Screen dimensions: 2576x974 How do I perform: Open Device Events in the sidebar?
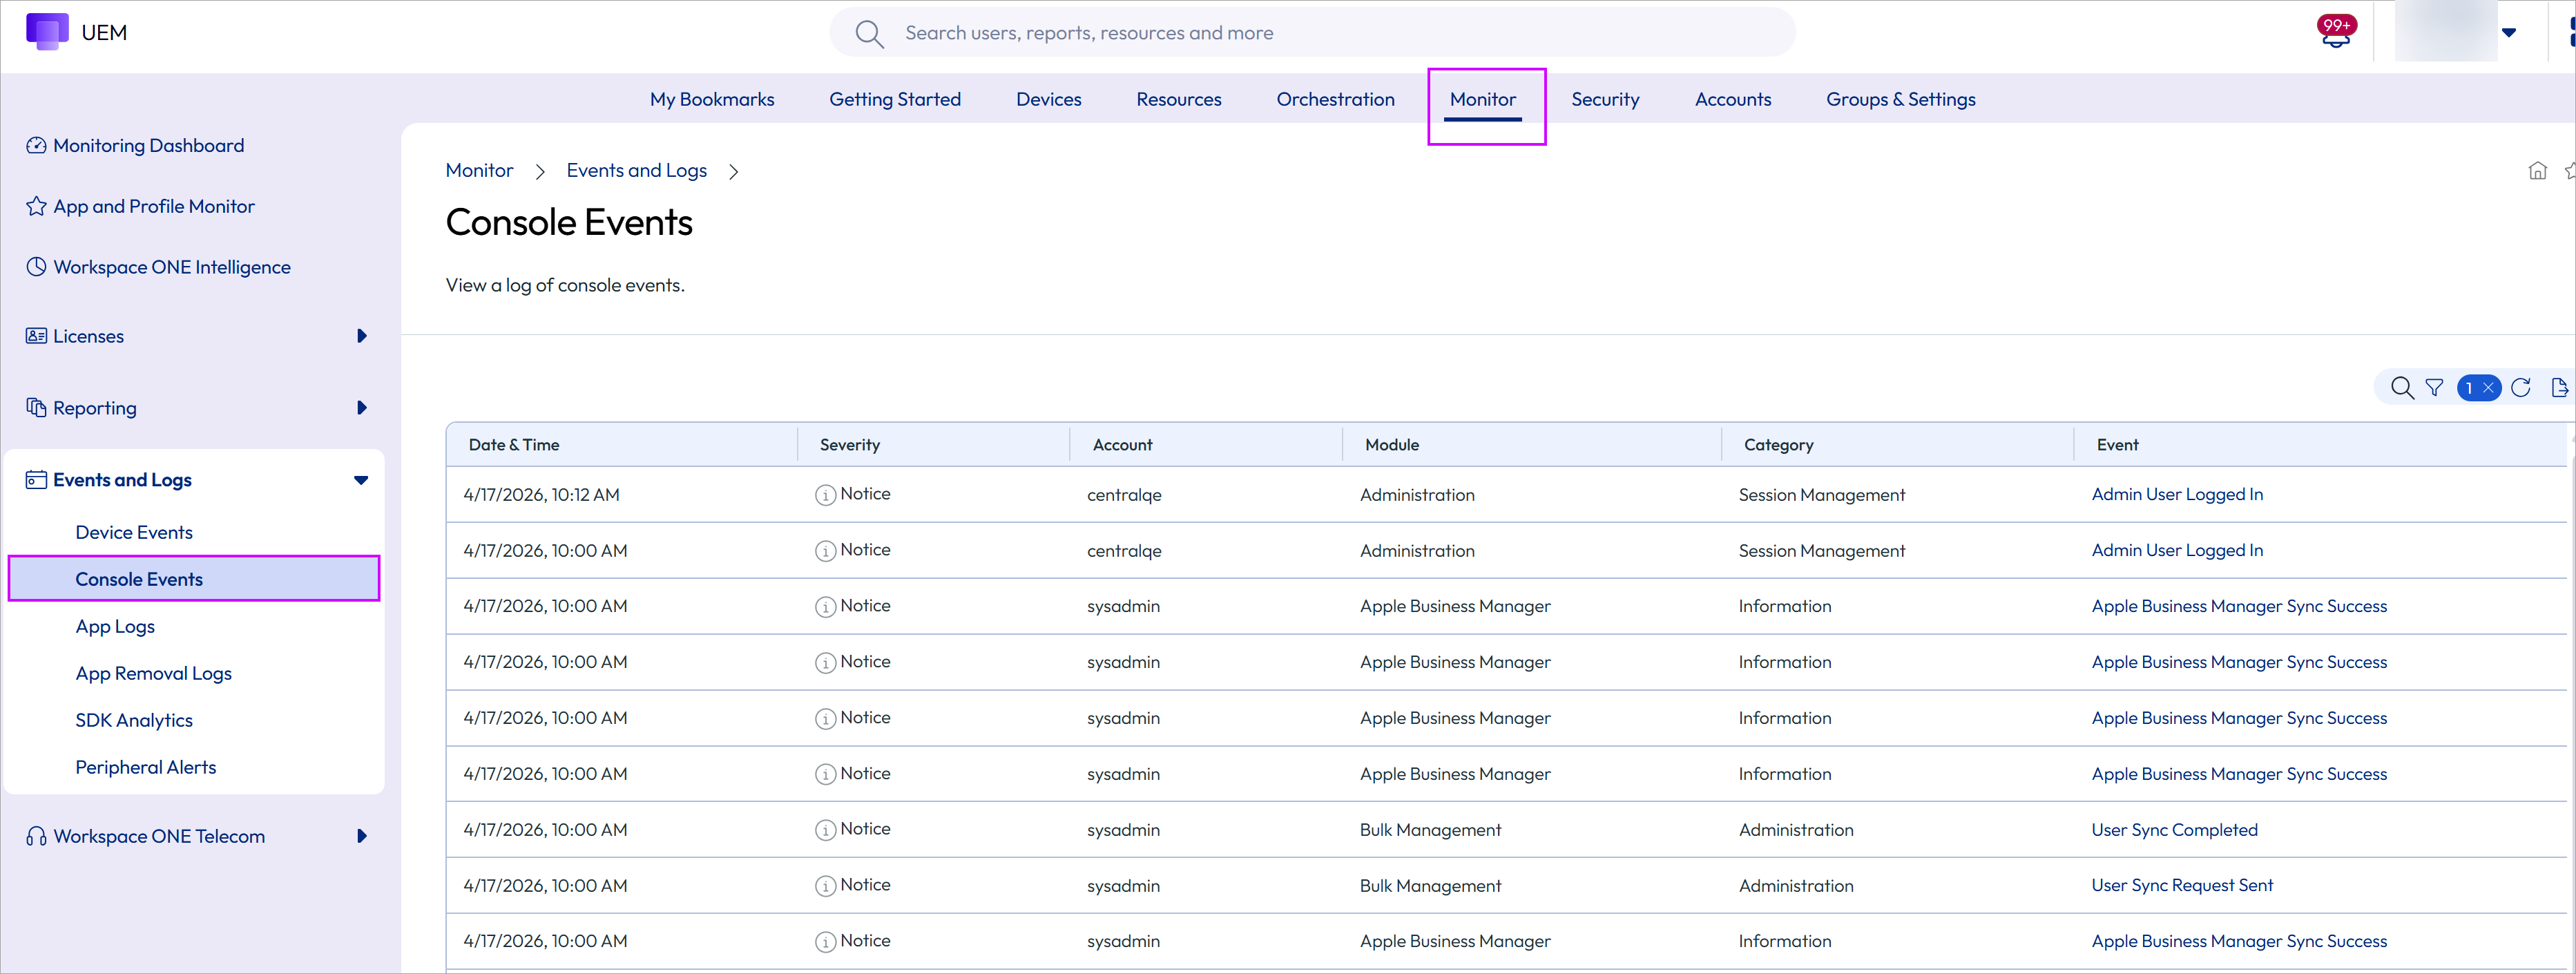tap(134, 533)
